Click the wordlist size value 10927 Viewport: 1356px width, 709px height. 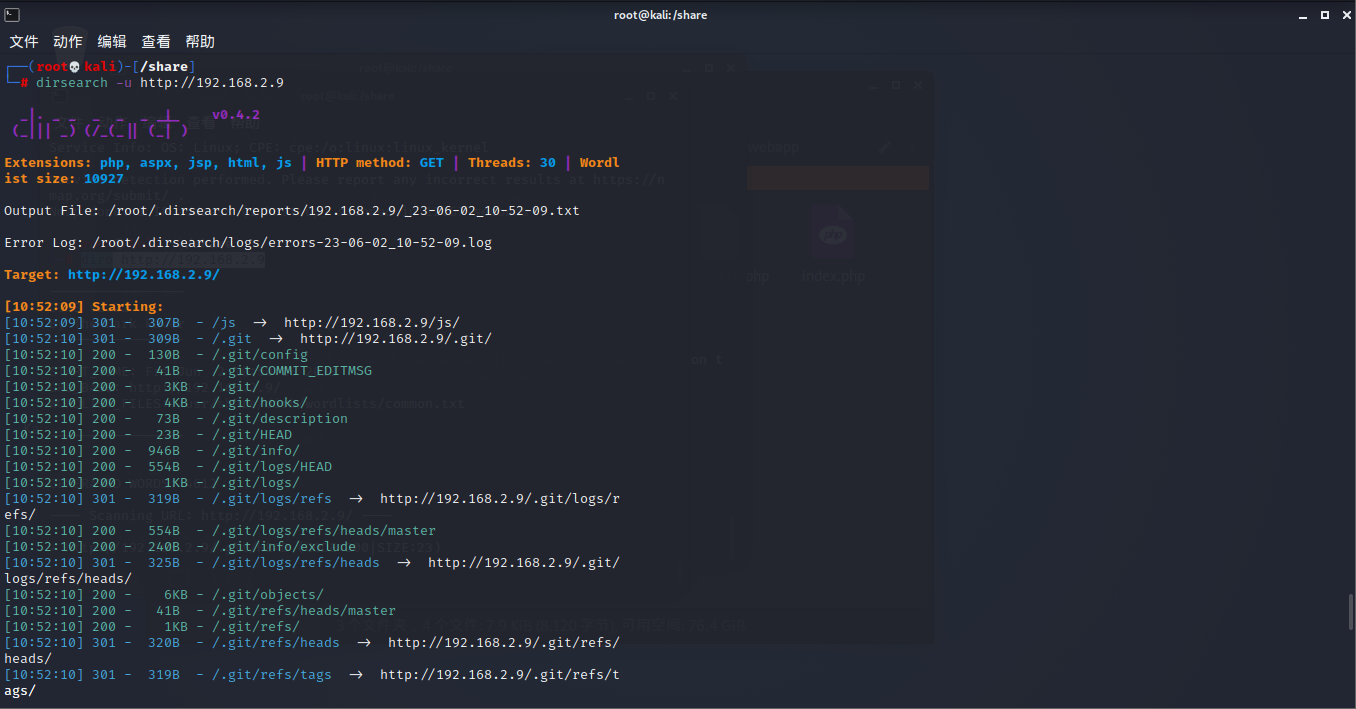(104, 179)
